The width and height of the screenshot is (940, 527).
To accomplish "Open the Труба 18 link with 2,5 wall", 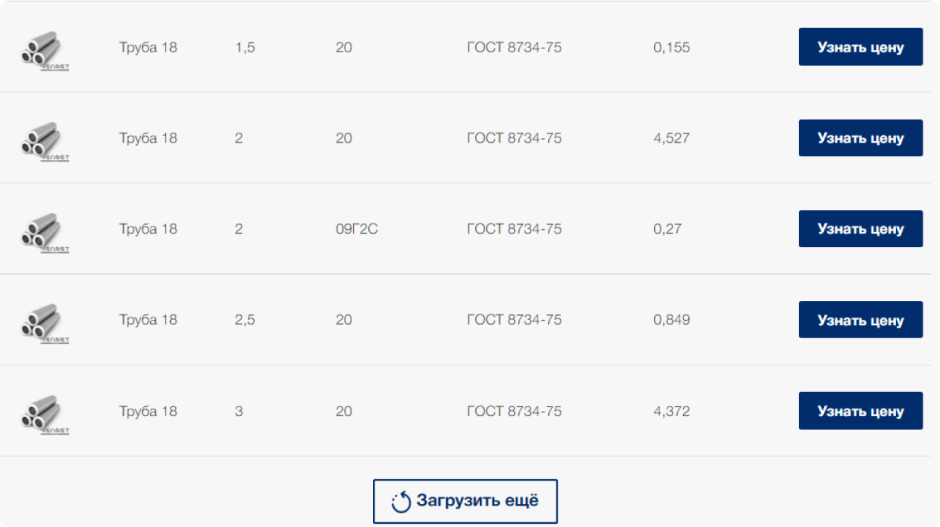I will coord(148,320).
